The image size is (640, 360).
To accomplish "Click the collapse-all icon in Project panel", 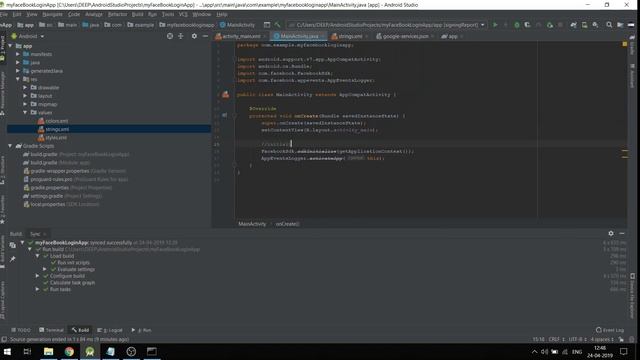I will coord(181,36).
